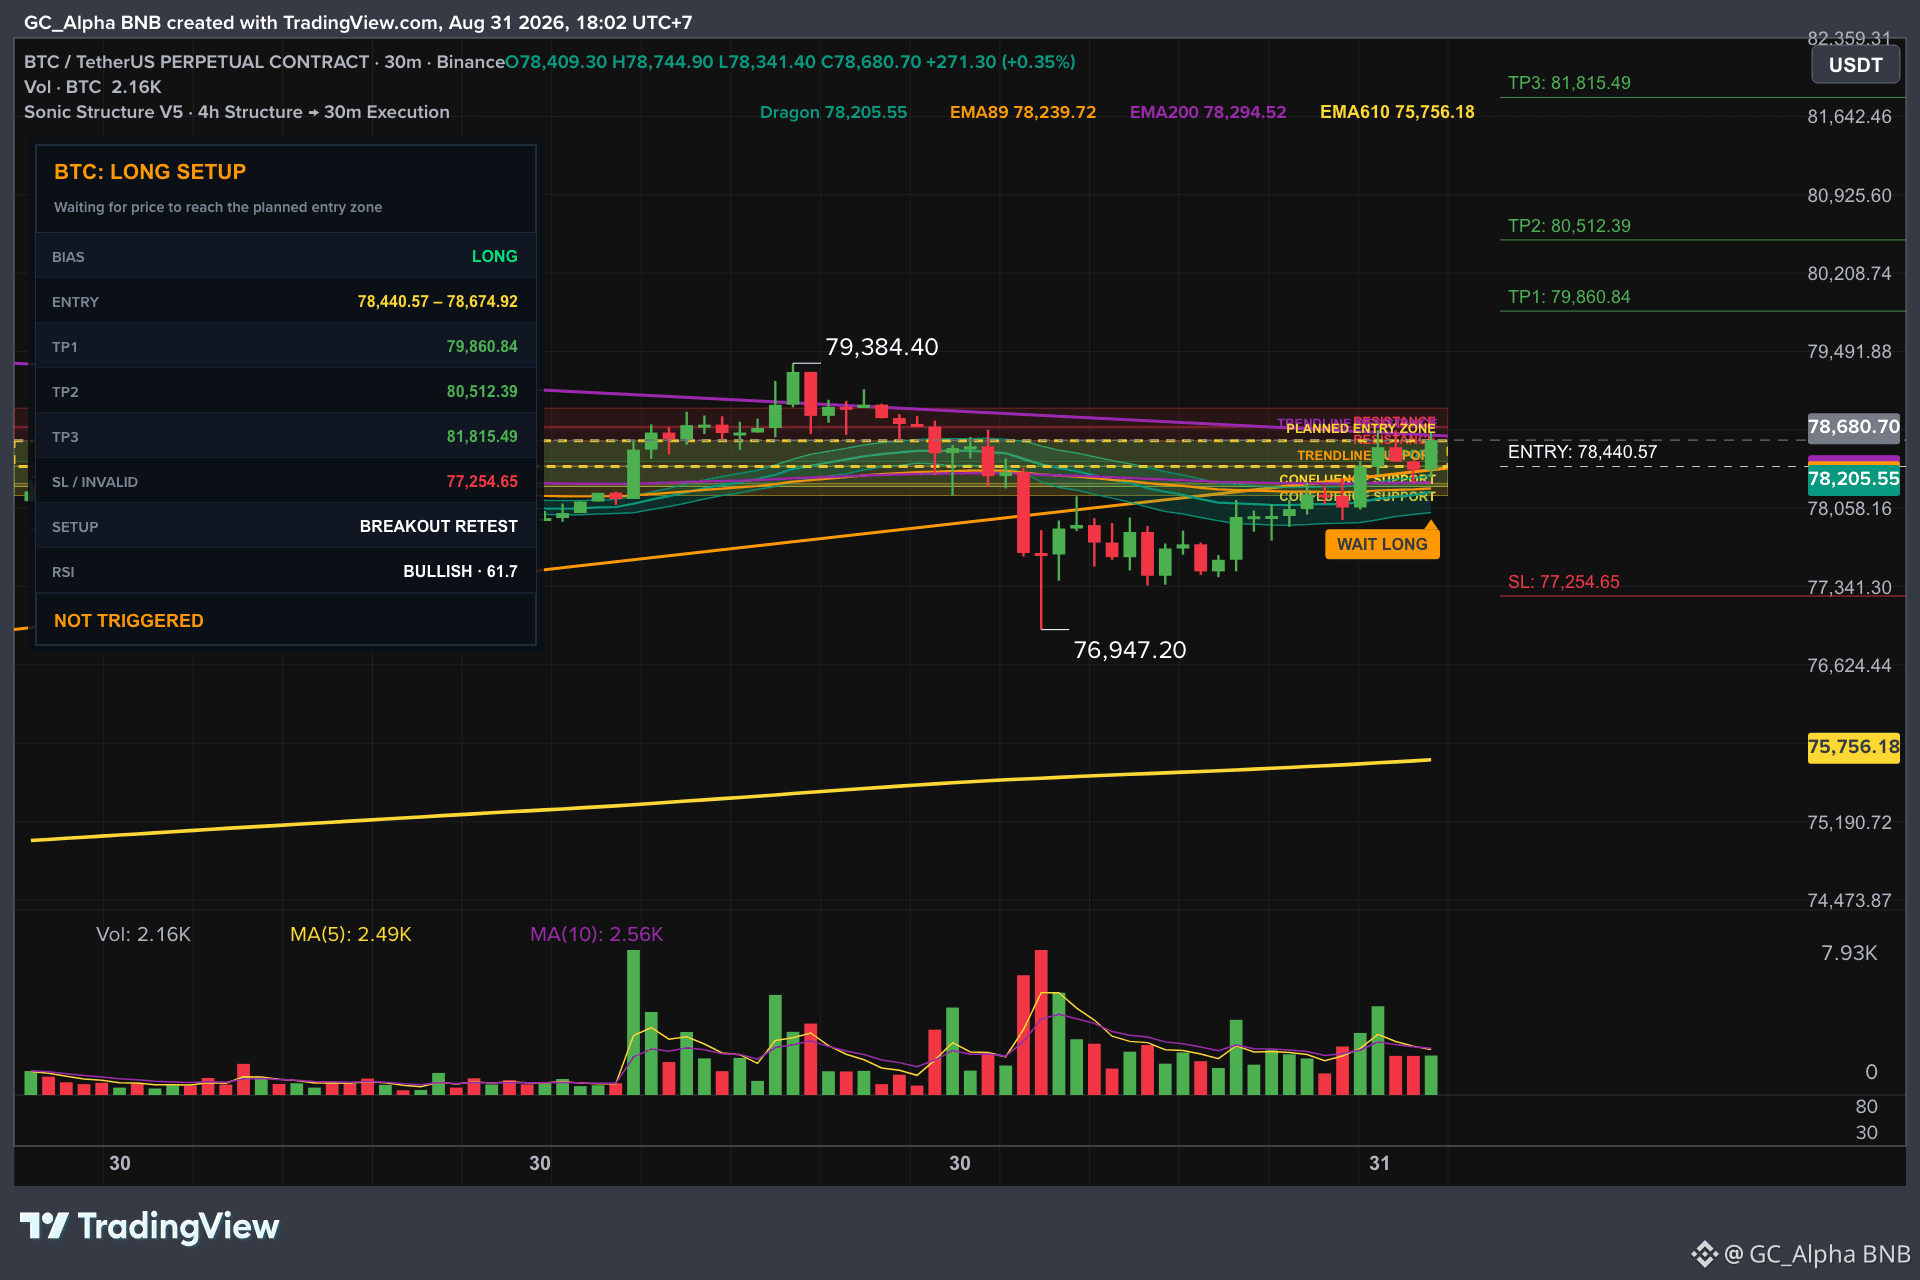This screenshot has width=1920, height=1280.
Task: Click the TP1: 79,860.84 line label
Action: pos(1569,297)
